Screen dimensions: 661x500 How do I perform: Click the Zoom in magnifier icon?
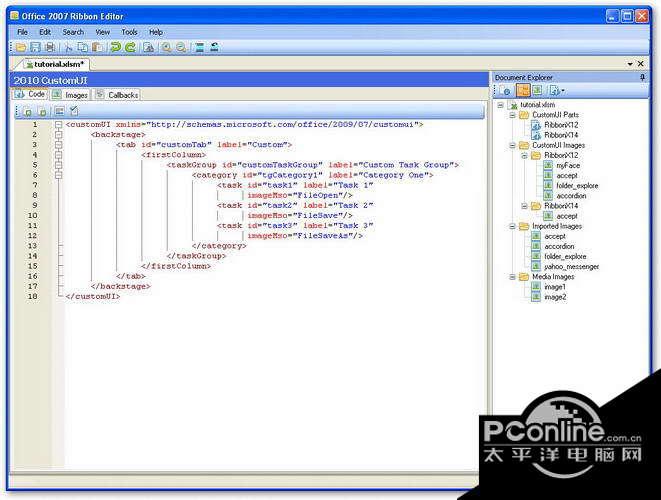167,48
